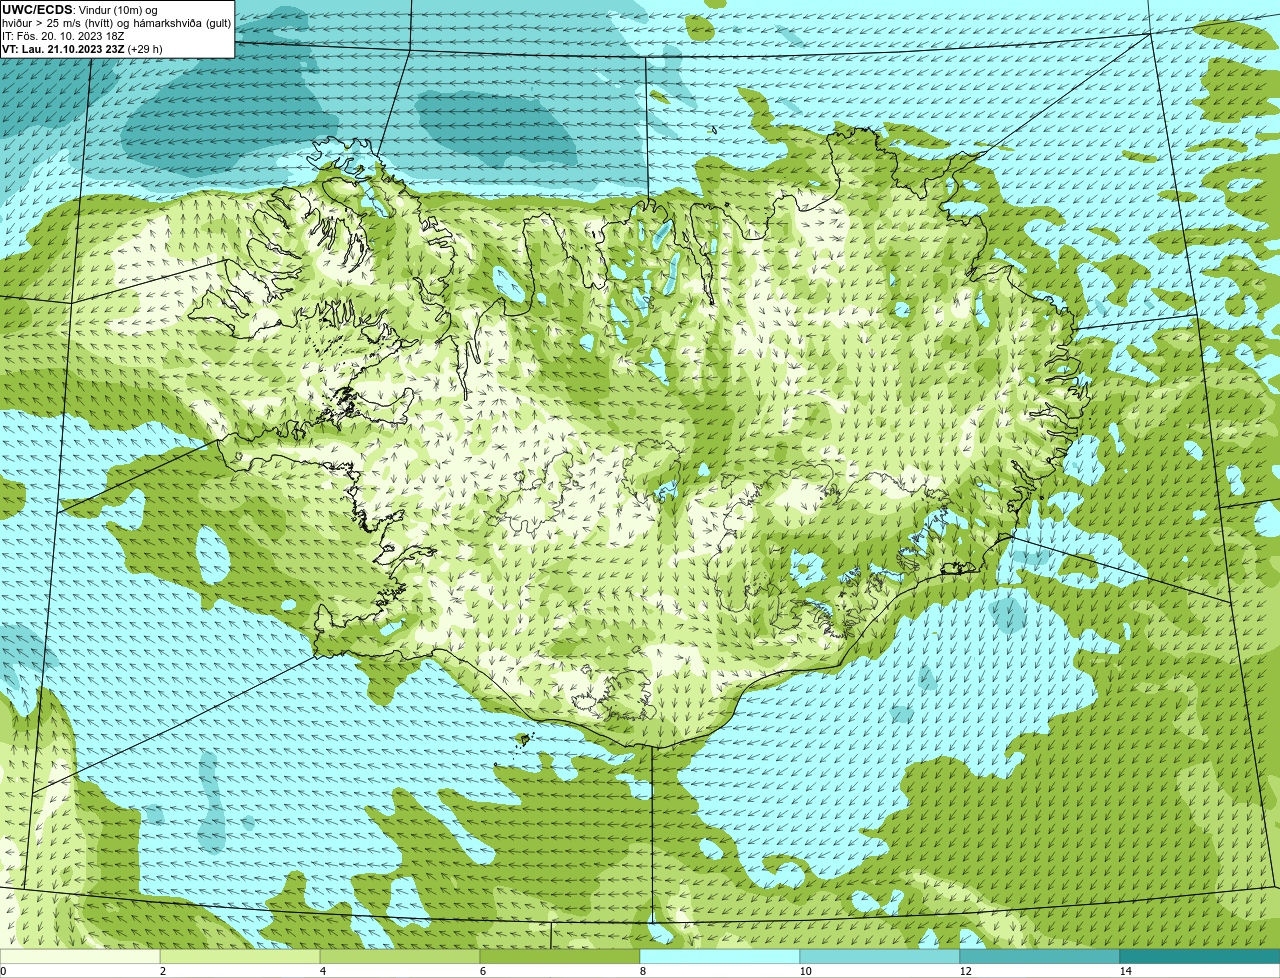Click the legend scale value "8"

pyautogui.click(x=642, y=971)
